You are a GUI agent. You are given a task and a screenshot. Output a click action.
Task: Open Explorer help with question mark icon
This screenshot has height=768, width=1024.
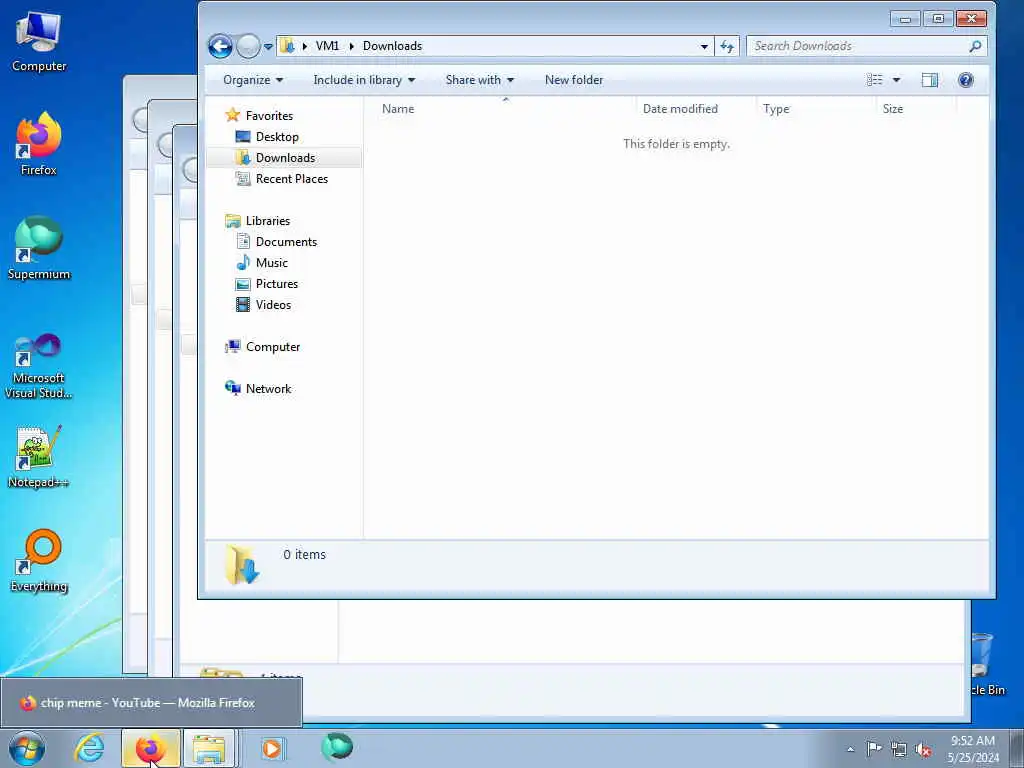(965, 80)
